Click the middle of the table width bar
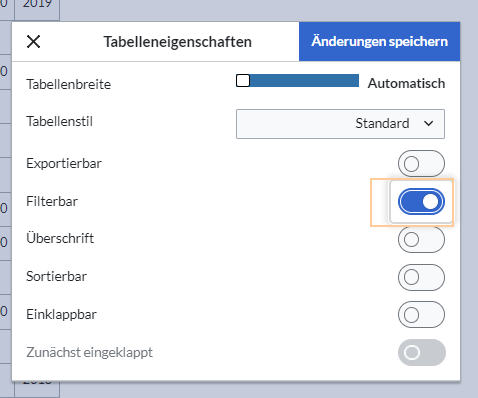Screen dimensions: 478x398 click(297, 81)
